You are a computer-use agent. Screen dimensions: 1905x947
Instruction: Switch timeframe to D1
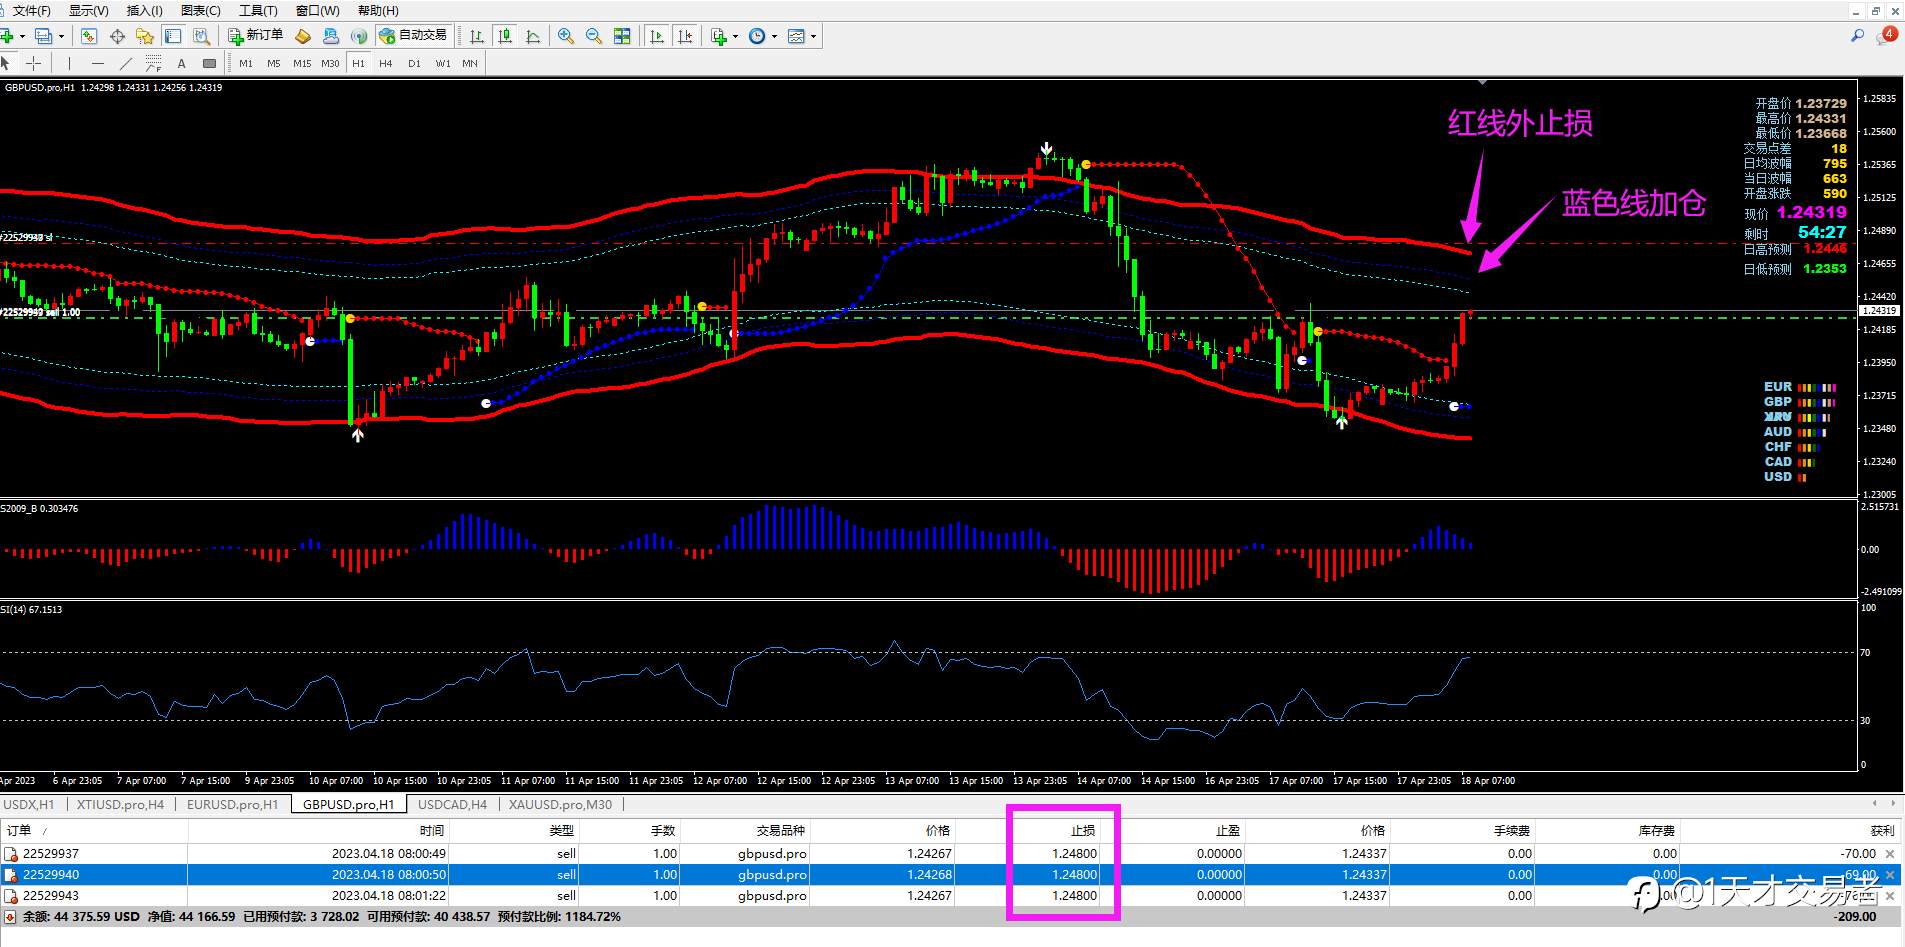(x=414, y=63)
